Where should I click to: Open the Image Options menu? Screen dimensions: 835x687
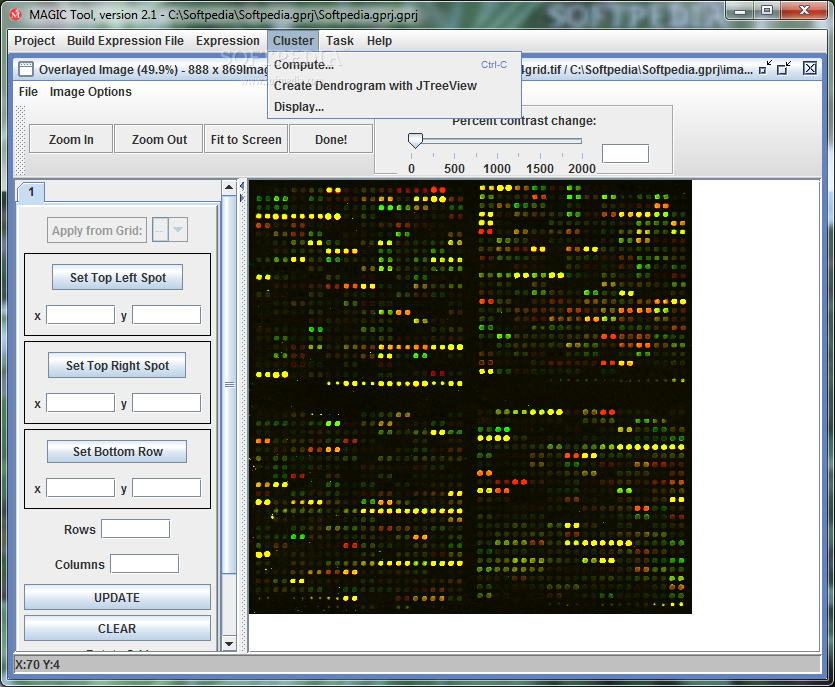(x=91, y=92)
